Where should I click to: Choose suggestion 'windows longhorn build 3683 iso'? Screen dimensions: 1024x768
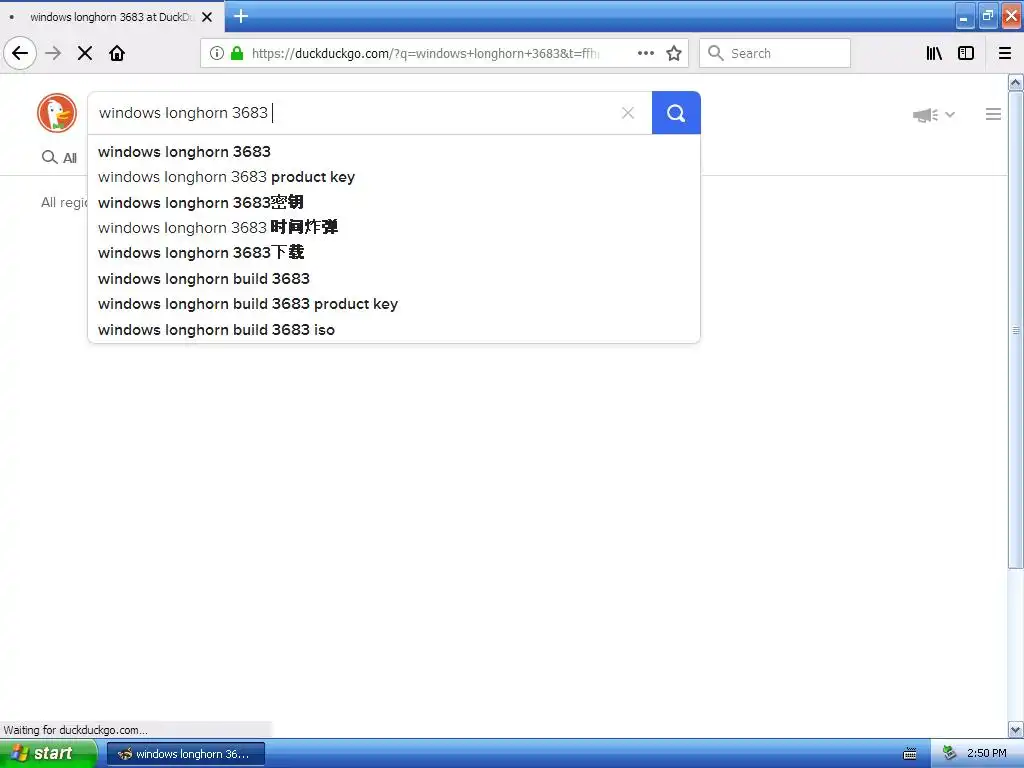click(x=394, y=330)
